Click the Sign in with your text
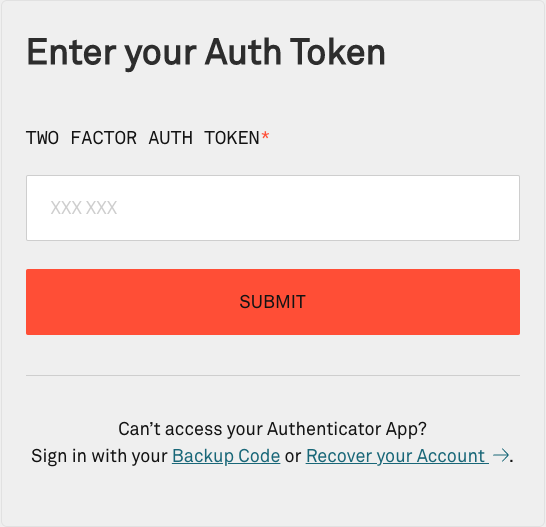Image resolution: width=546 pixels, height=527 pixels. point(99,456)
